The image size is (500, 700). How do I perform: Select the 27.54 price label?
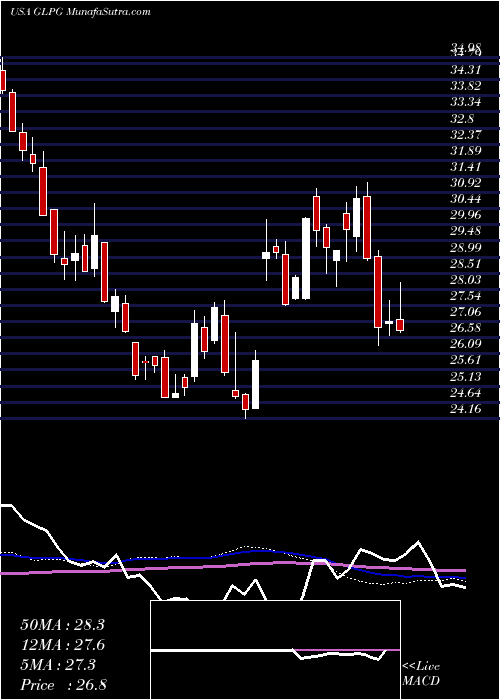[x=466, y=295]
